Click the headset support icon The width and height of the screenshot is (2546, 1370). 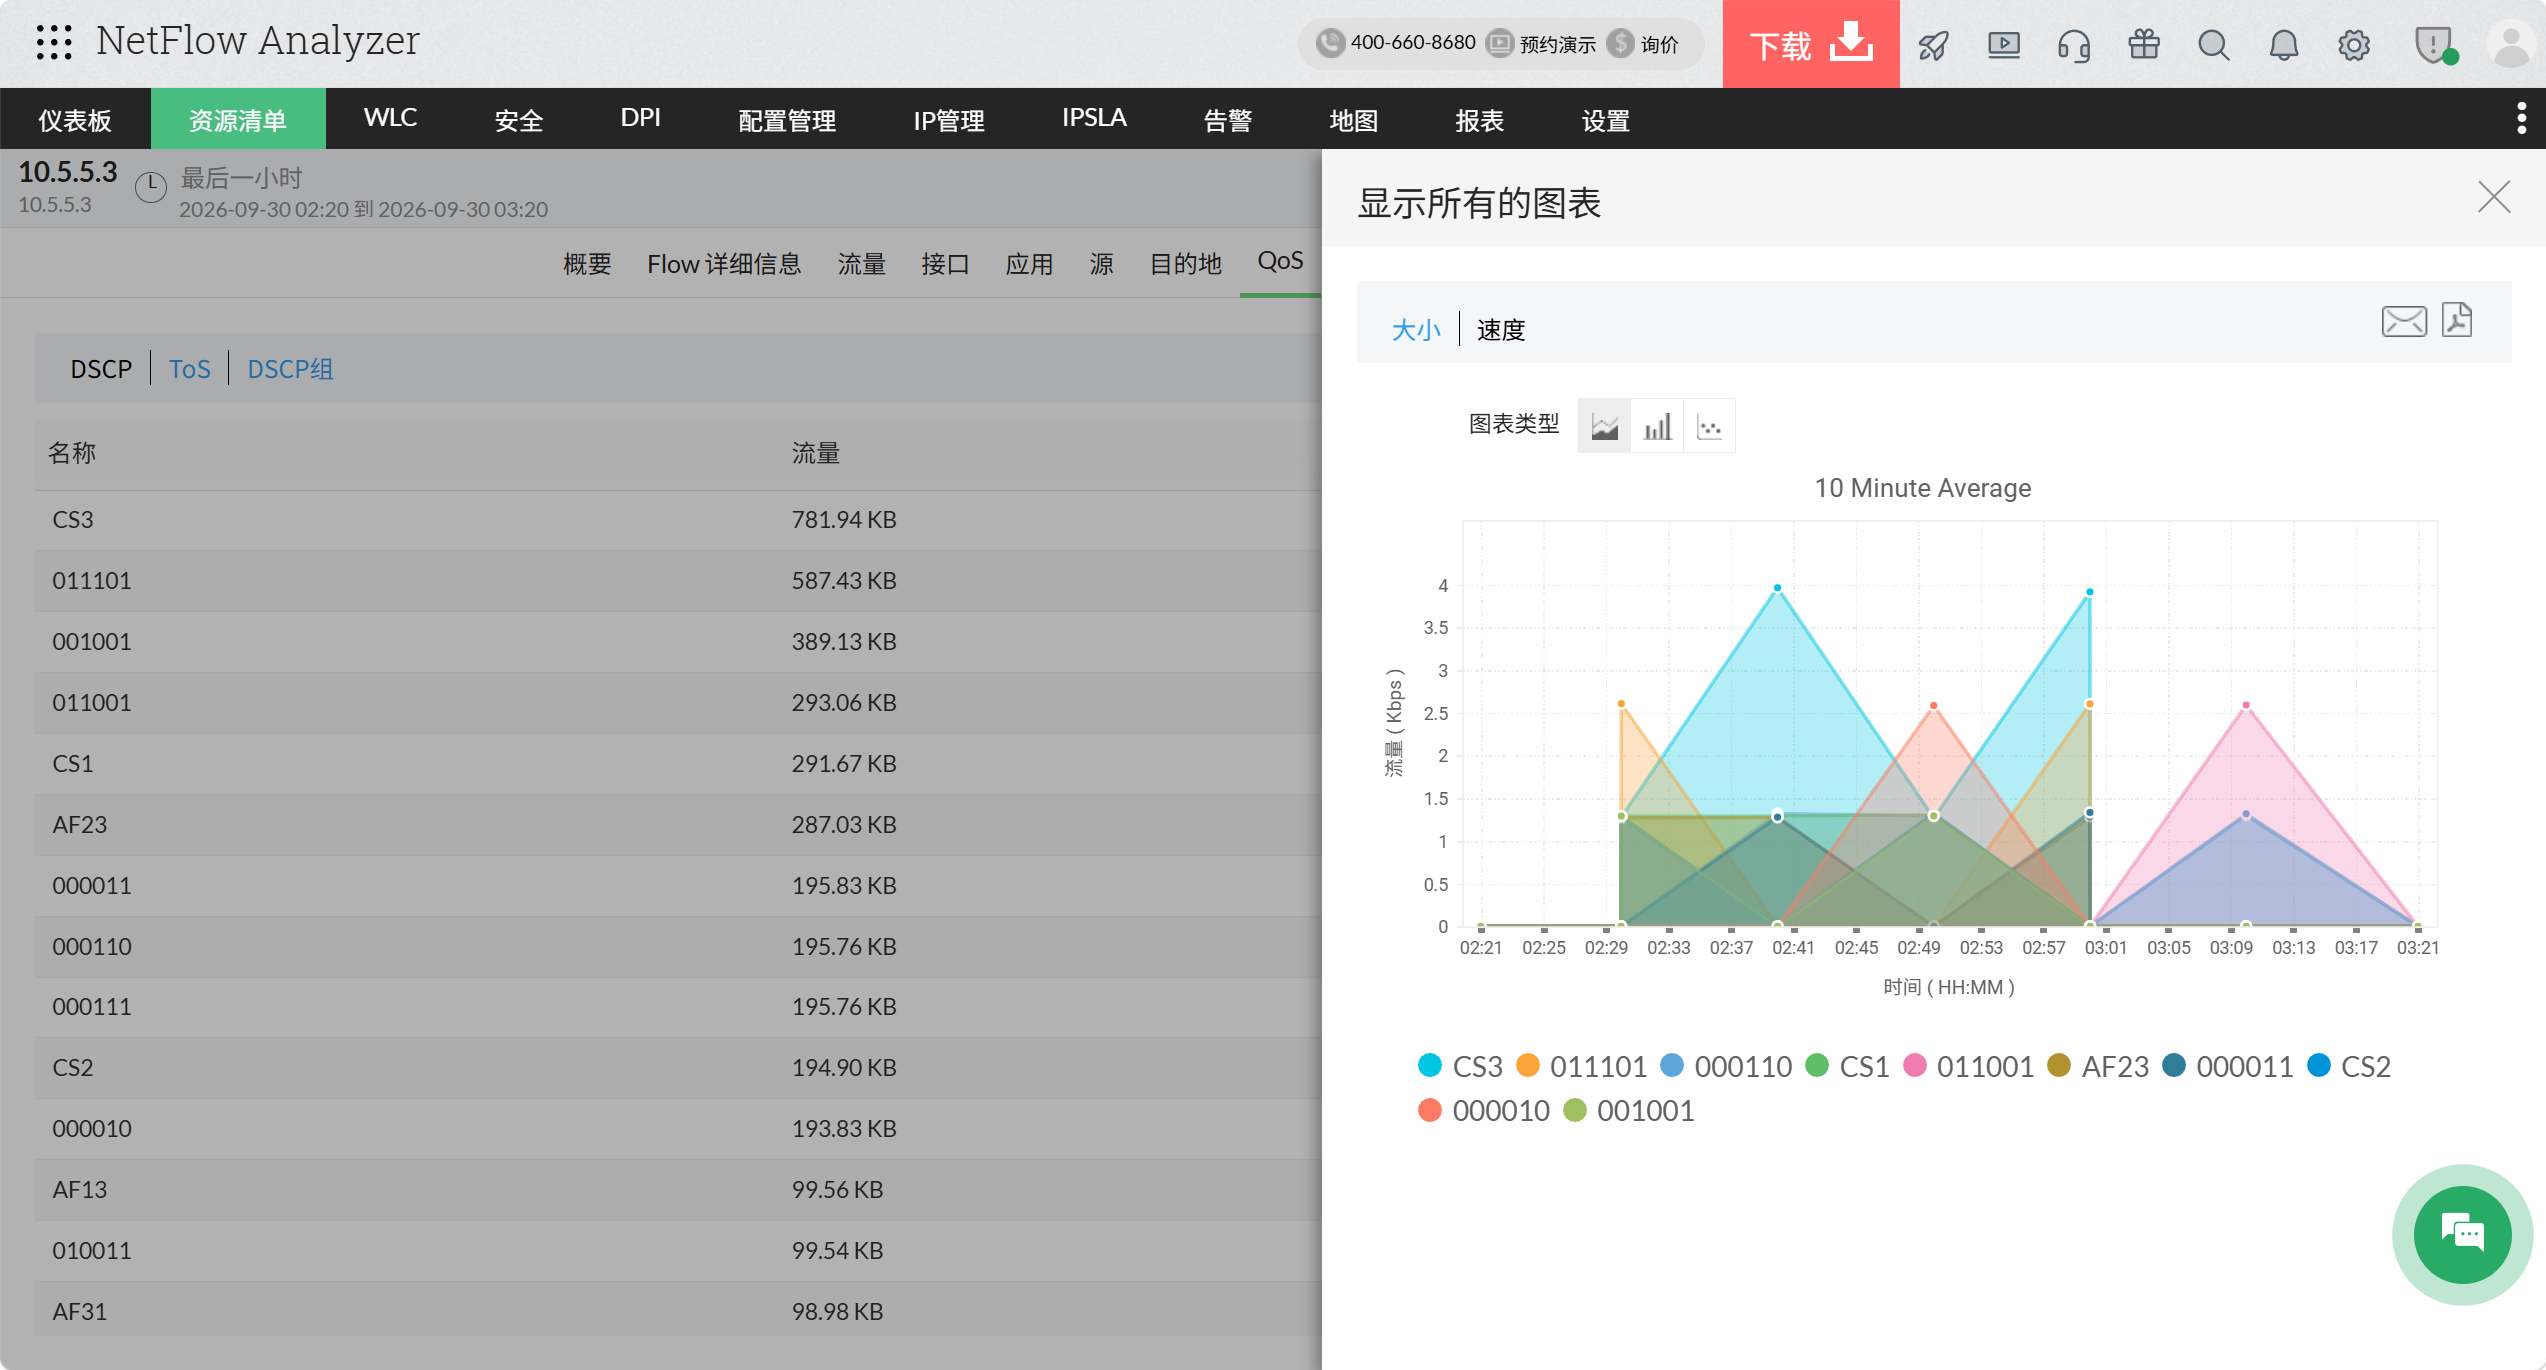coord(2074,45)
